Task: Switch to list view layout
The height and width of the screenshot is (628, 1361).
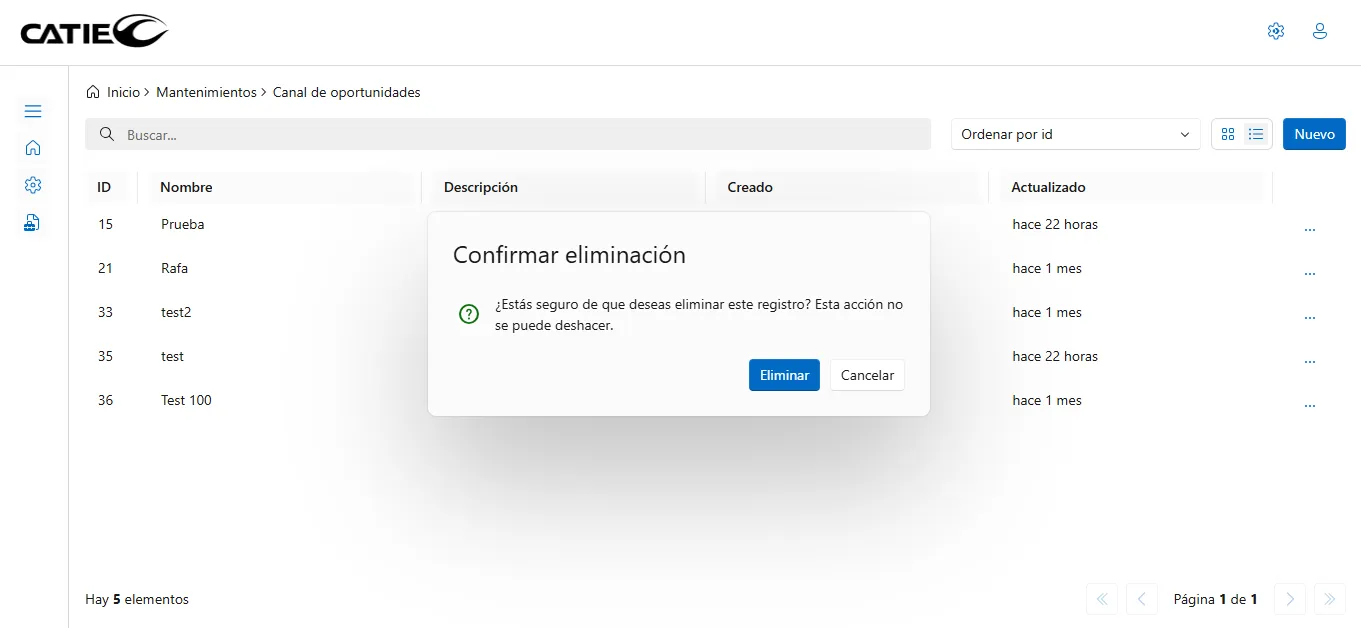Action: (1256, 134)
